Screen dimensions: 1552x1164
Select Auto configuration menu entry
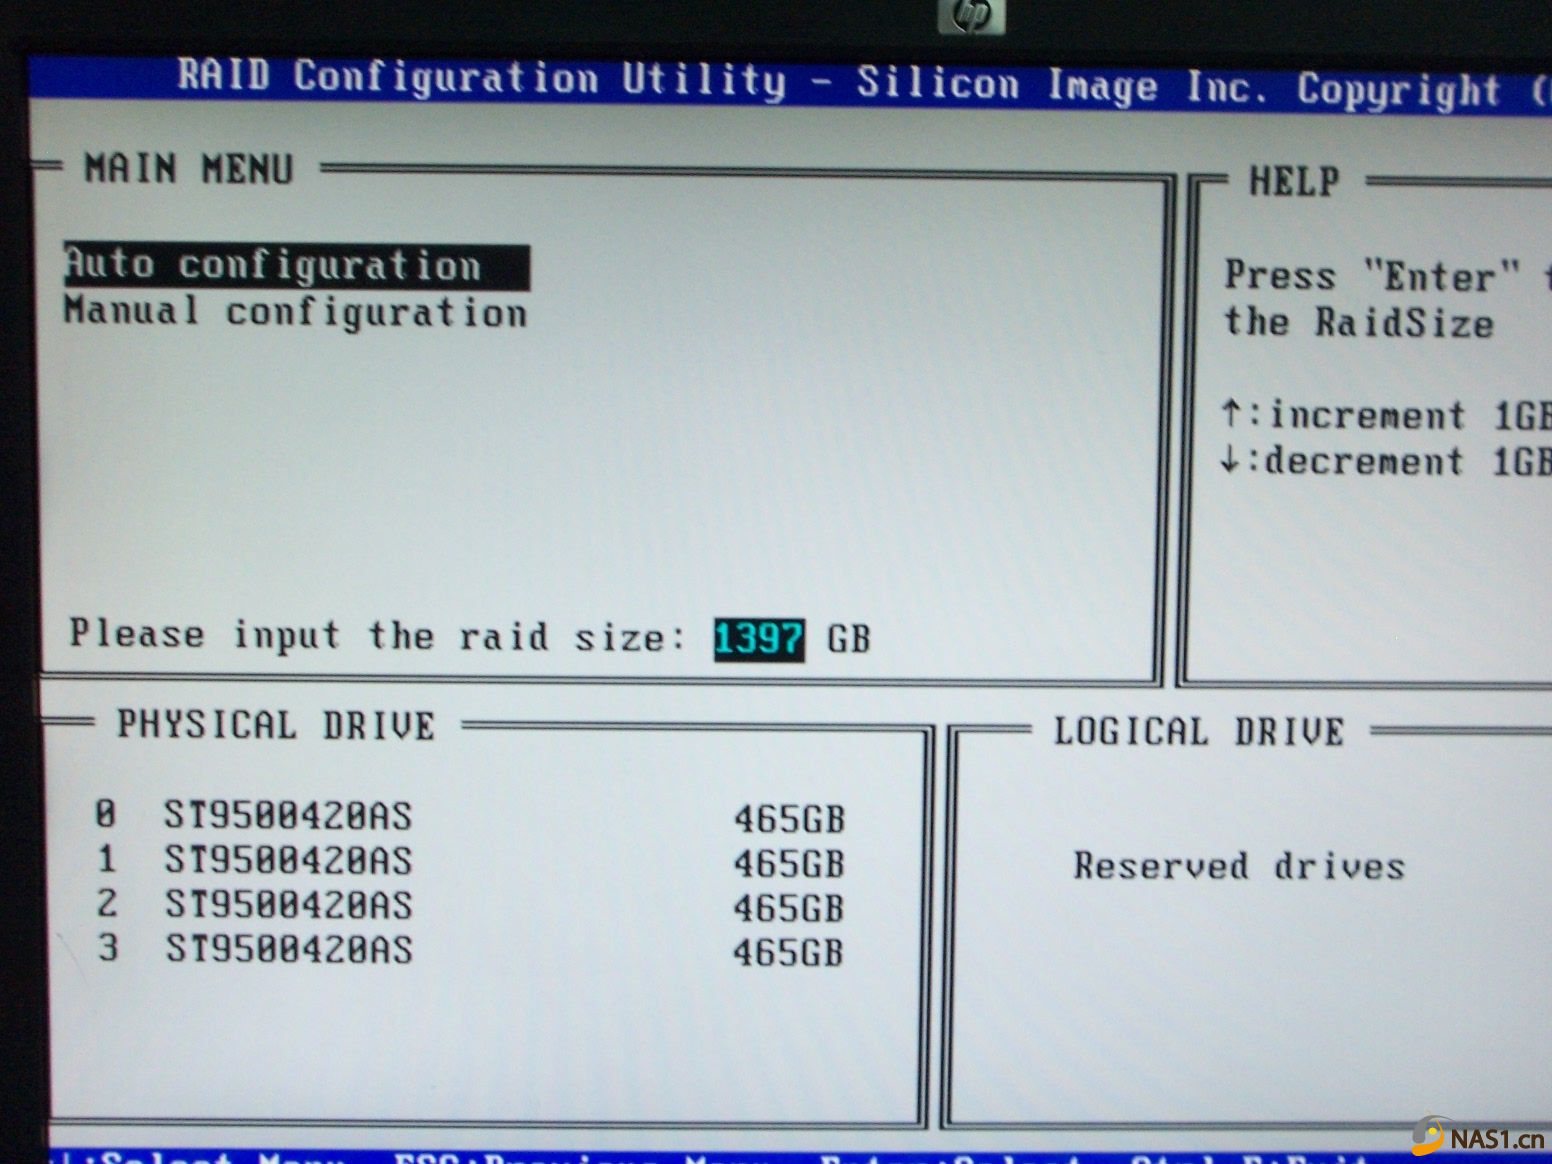(x=296, y=266)
